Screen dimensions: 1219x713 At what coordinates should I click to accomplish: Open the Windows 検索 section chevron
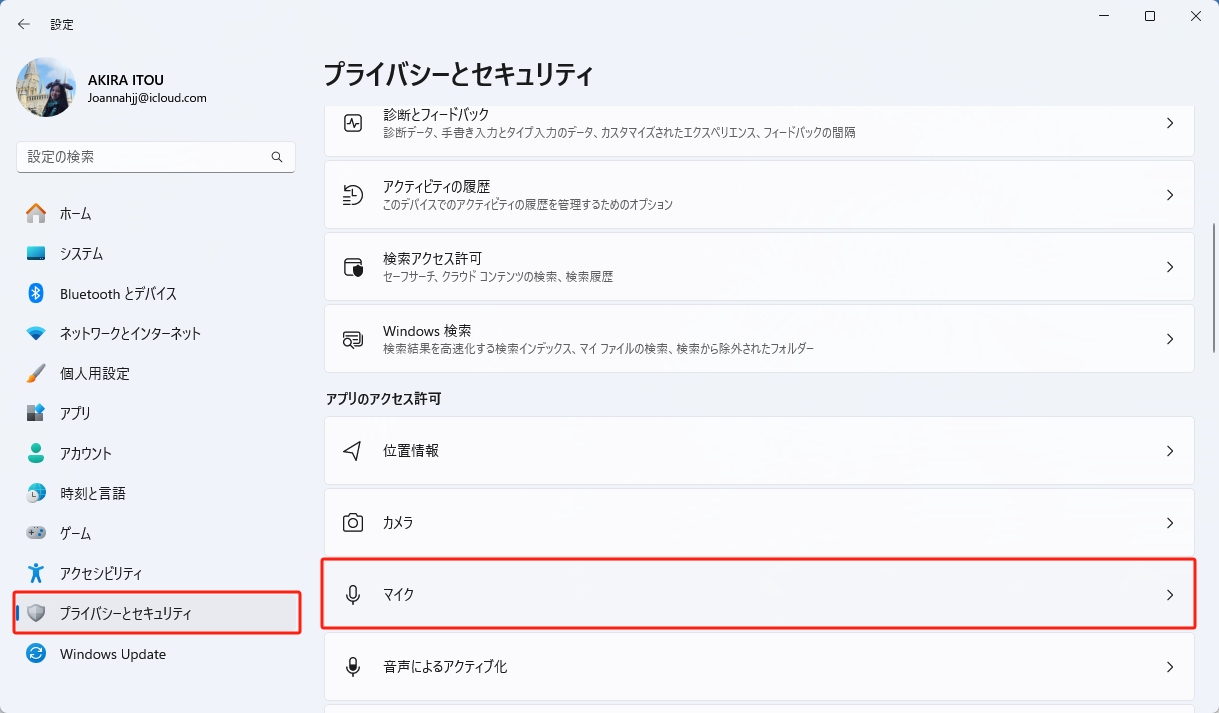click(1170, 338)
